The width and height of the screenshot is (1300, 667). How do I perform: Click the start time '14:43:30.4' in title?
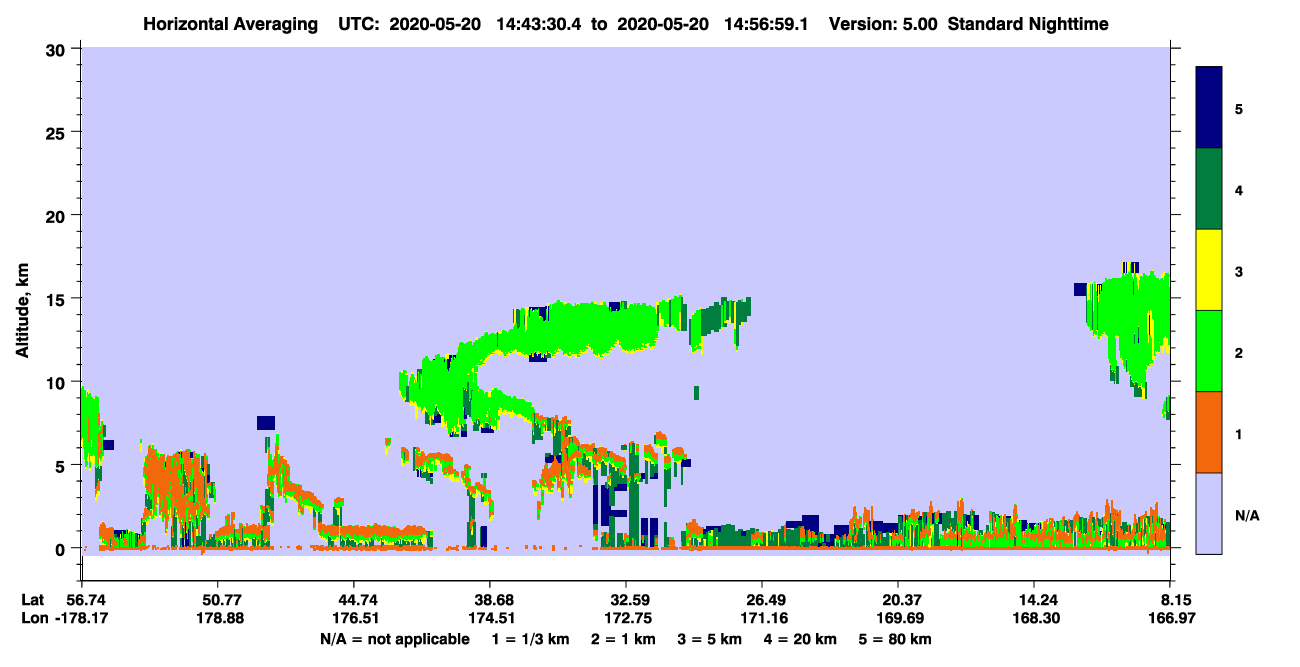coord(538,24)
